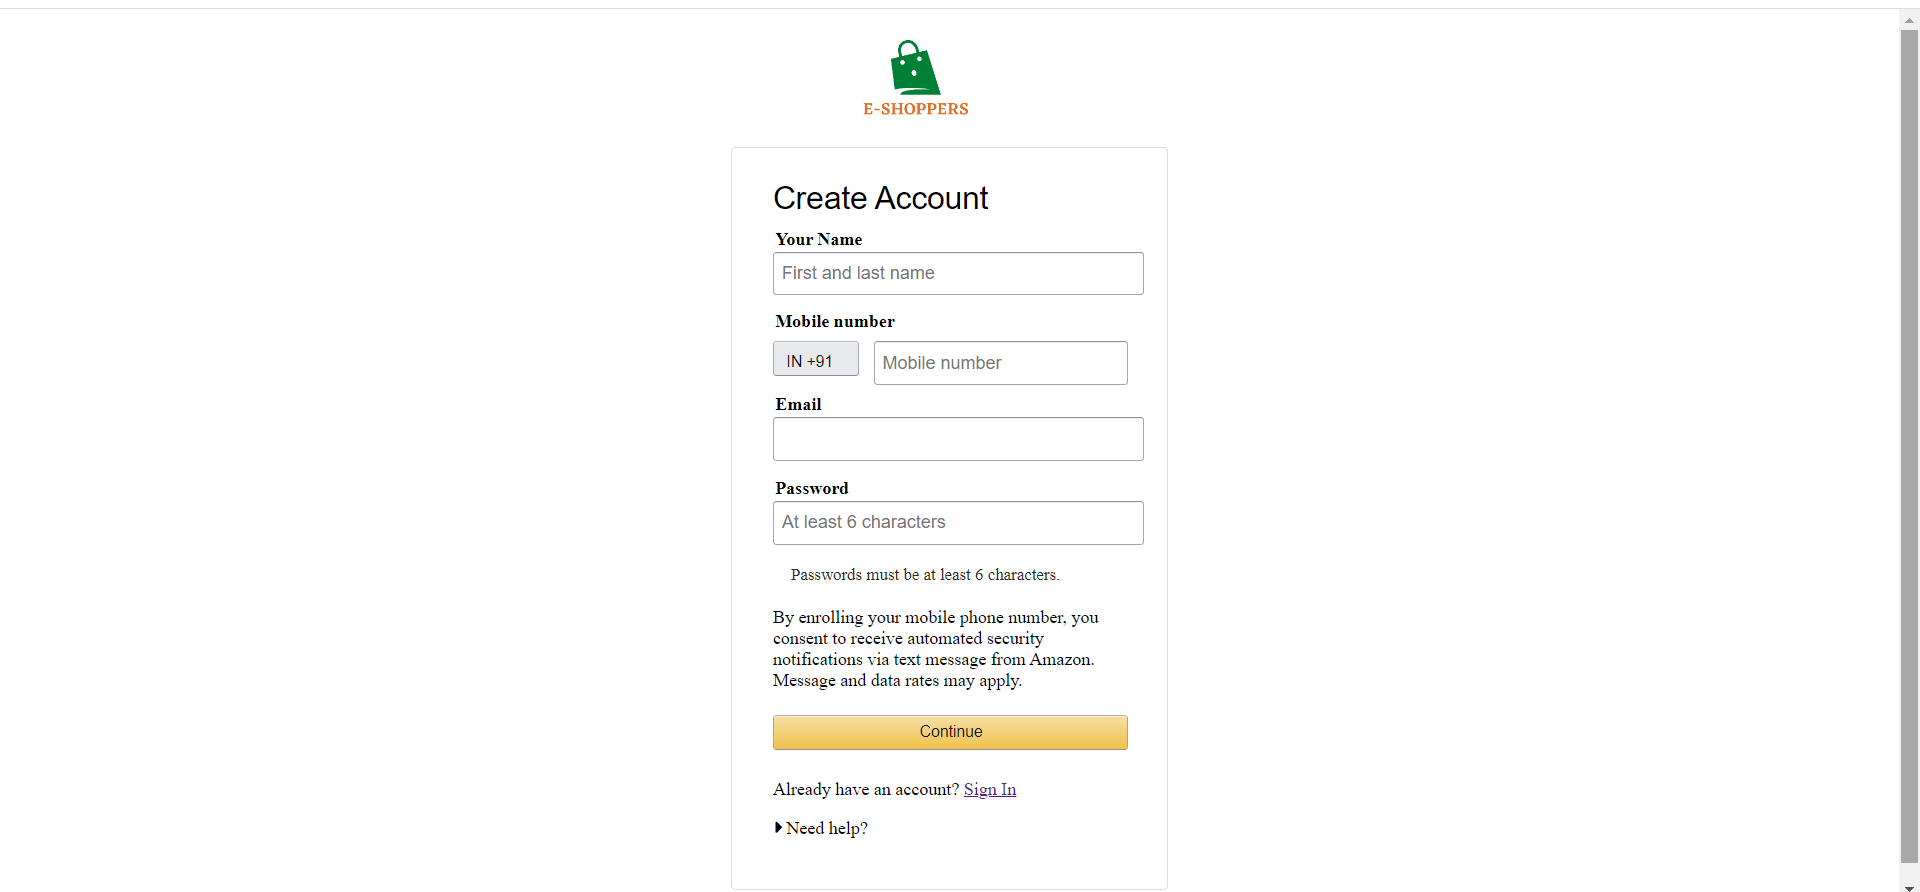
Task: Focus the Password field with 6-character hint
Action: tap(958, 523)
